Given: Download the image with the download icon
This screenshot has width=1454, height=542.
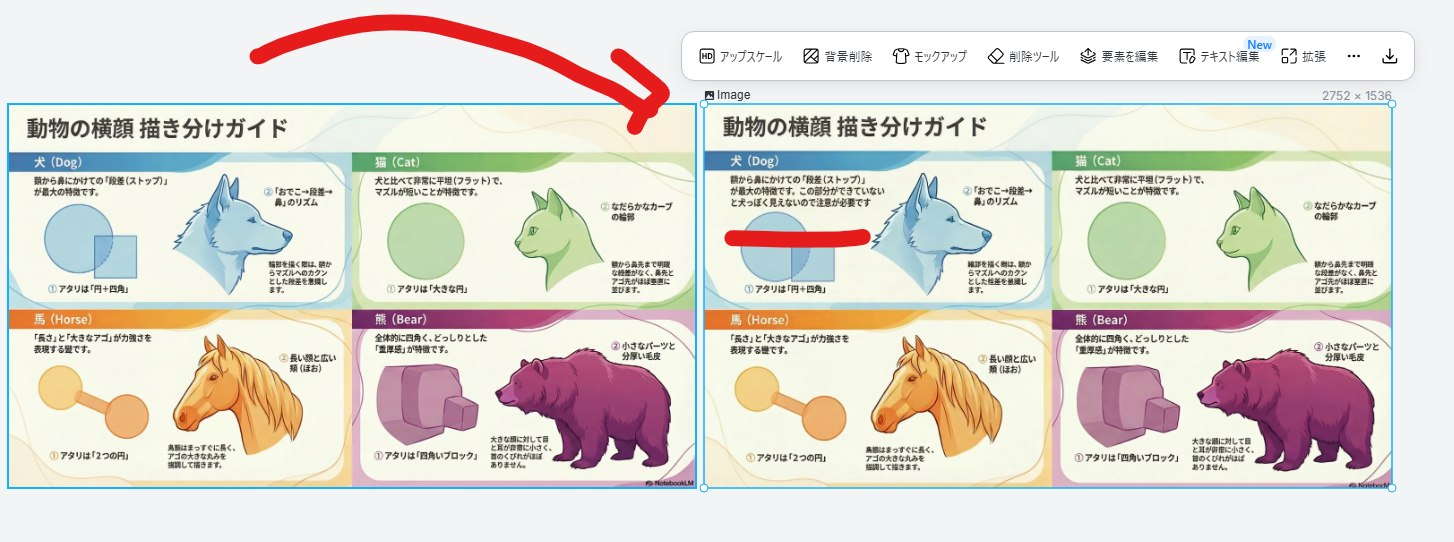Looking at the screenshot, I should (1389, 57).
